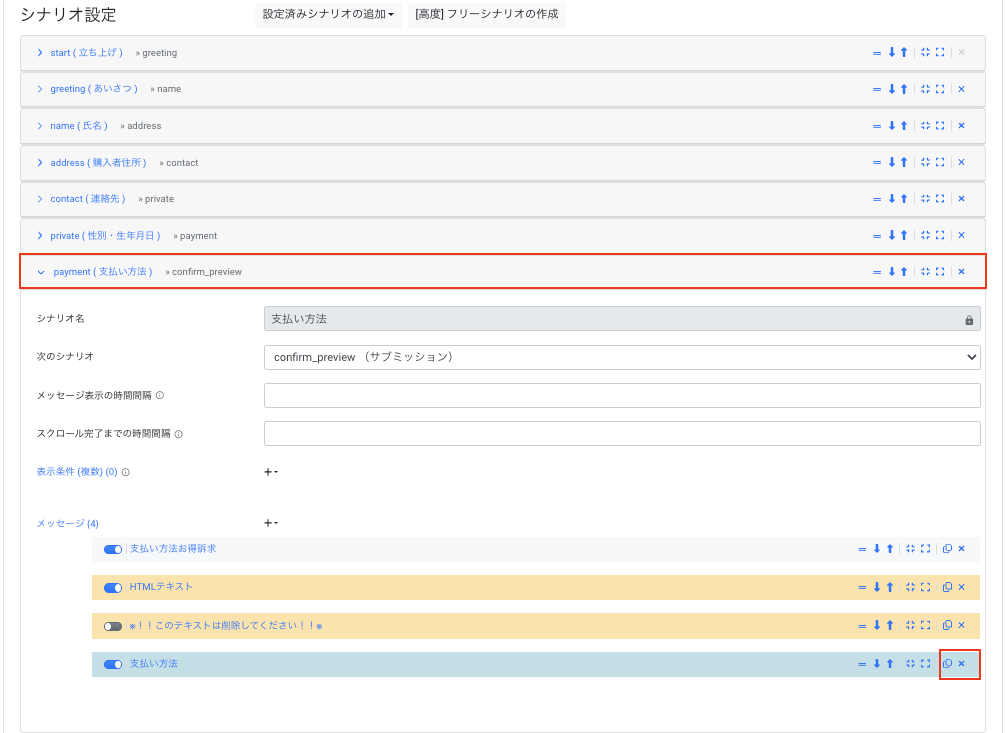Expand the private (性別・生年月日) scenario chevron
The height and width of the screenshot is (733, 1007).
pyautogui.click(x=40, y=236)
